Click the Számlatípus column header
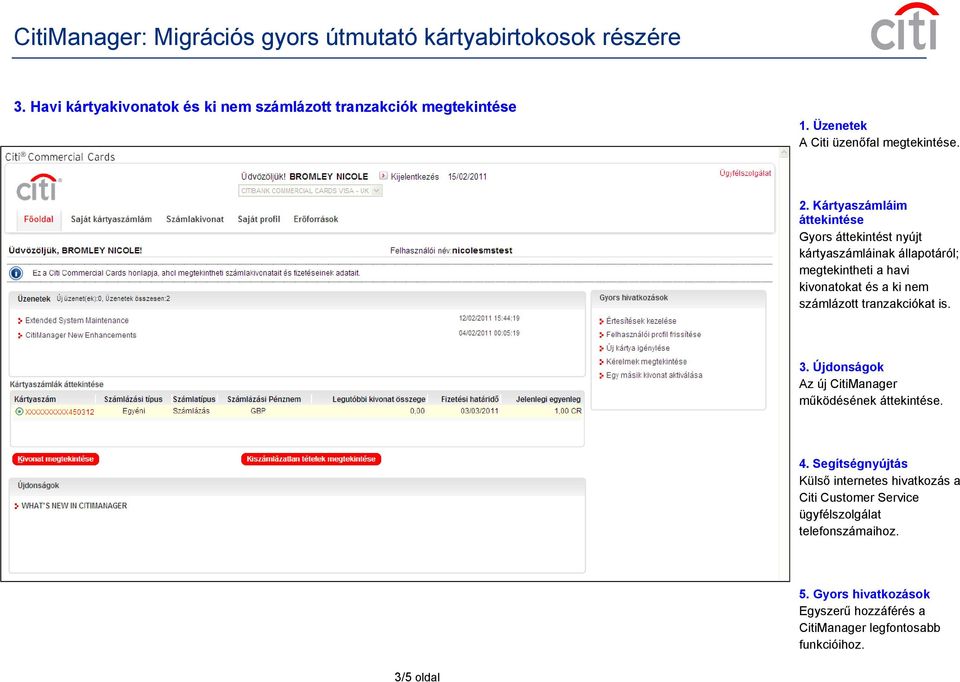 pyautogui.click(x=193, y=399)
